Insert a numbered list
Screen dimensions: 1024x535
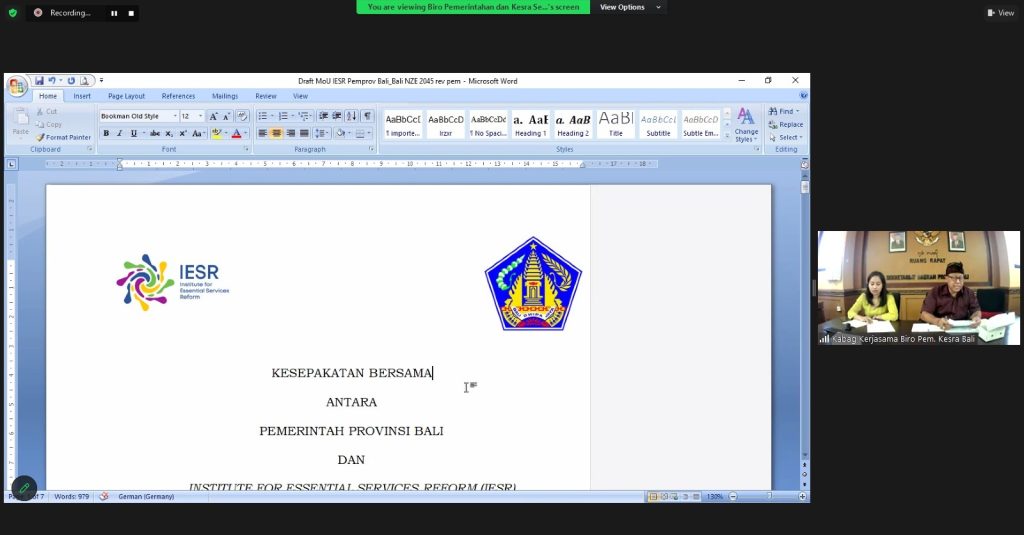coord(283,116)
